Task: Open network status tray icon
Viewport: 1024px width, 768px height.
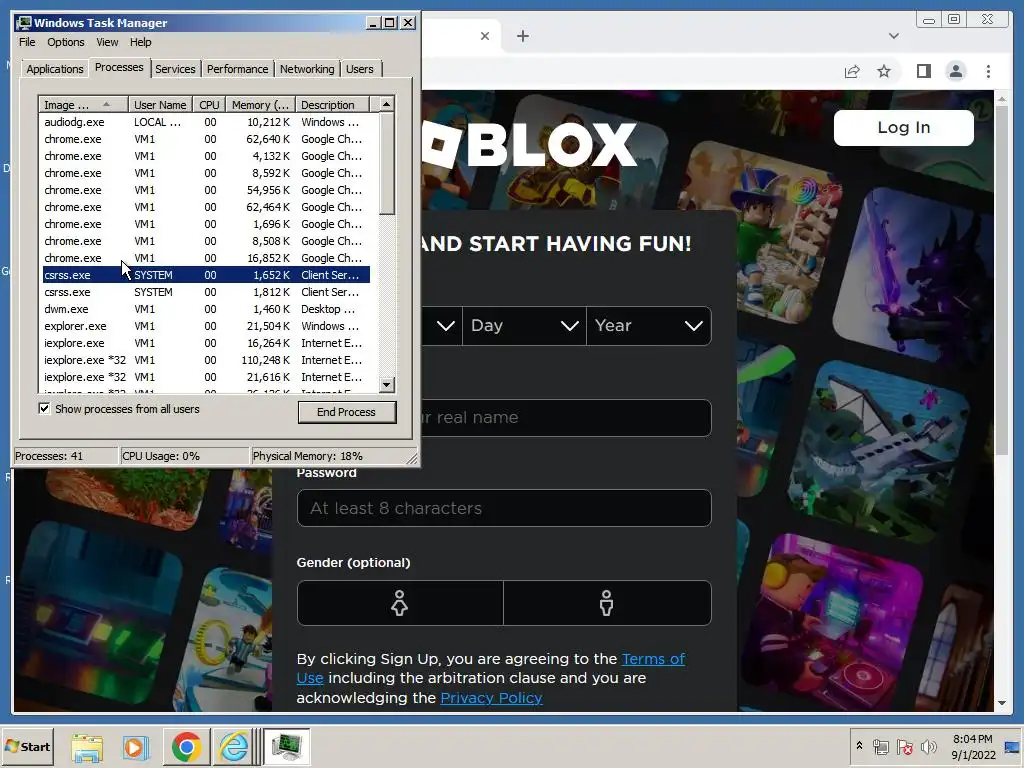Action: 880,747
